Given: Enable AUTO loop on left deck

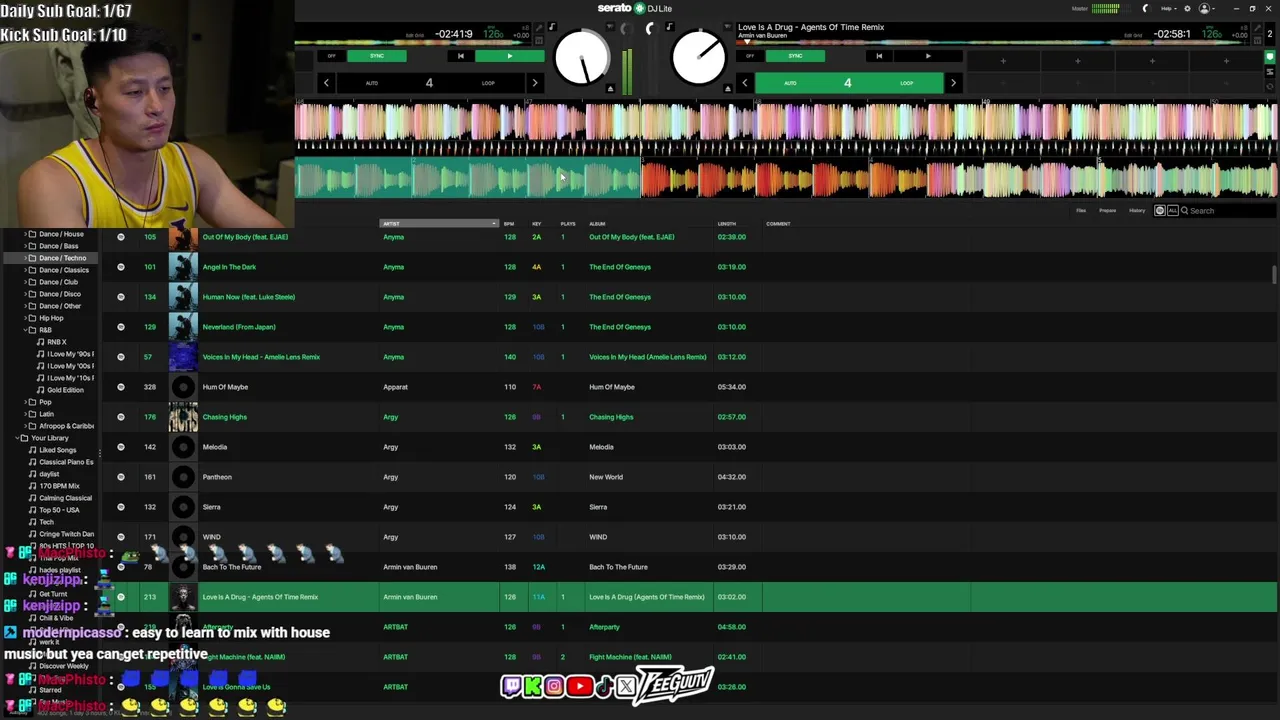Looking at the screenshot, I should [372, 83].
